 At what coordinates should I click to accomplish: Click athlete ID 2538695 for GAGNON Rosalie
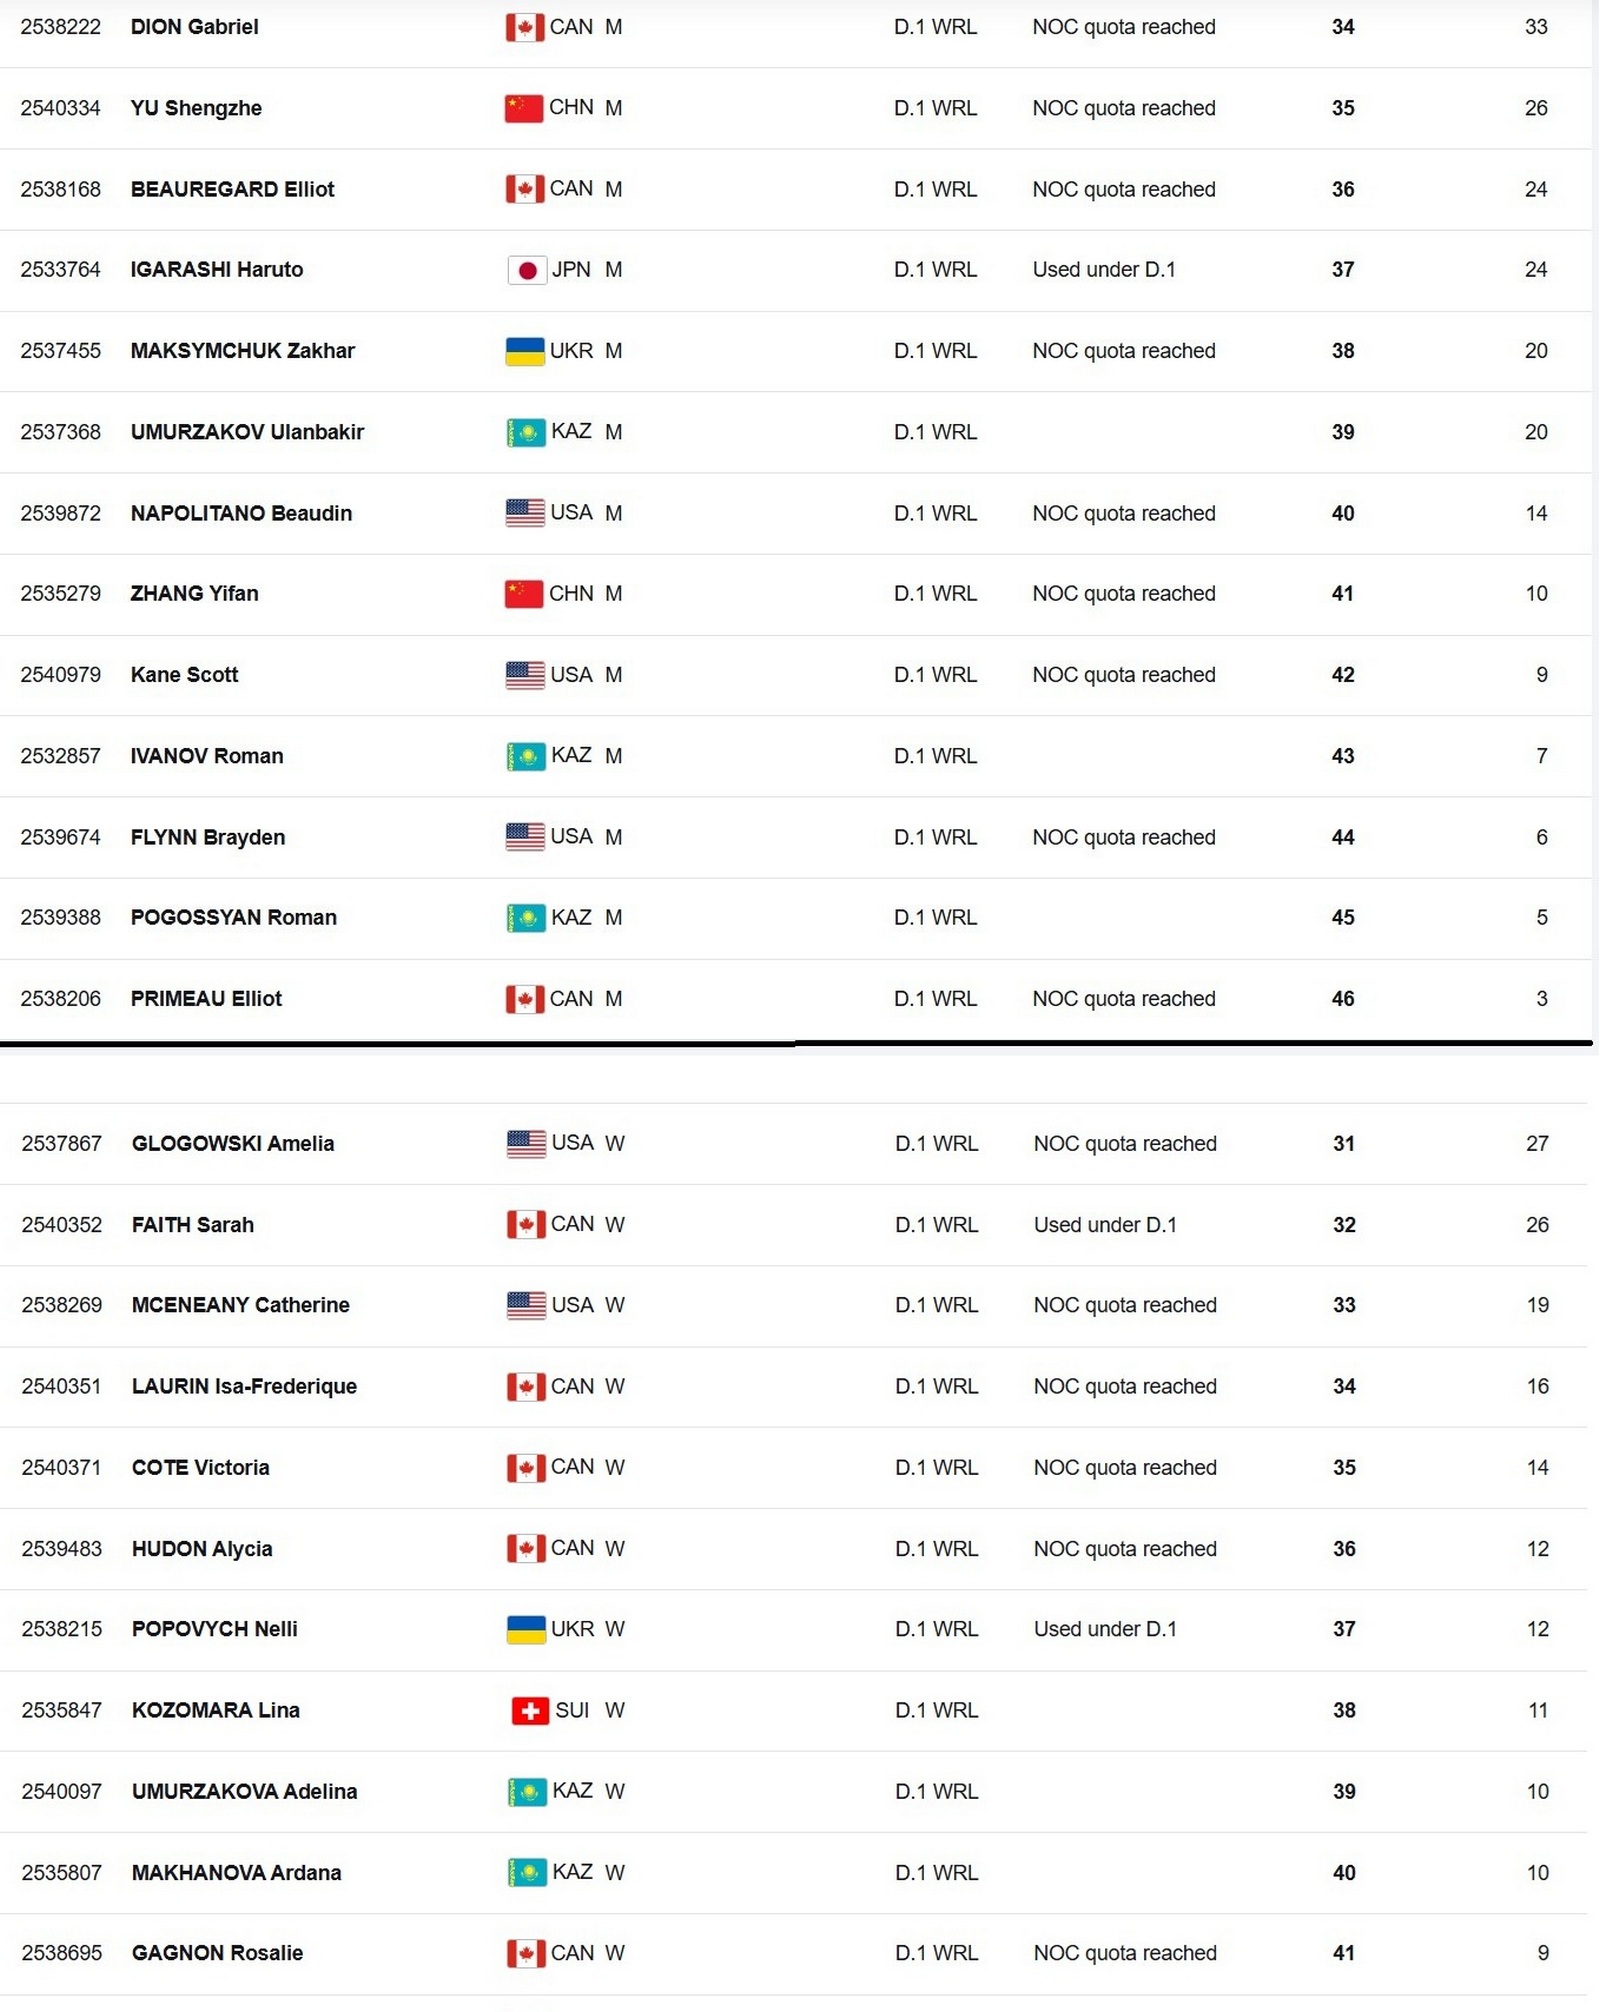tap(61, 1953)
